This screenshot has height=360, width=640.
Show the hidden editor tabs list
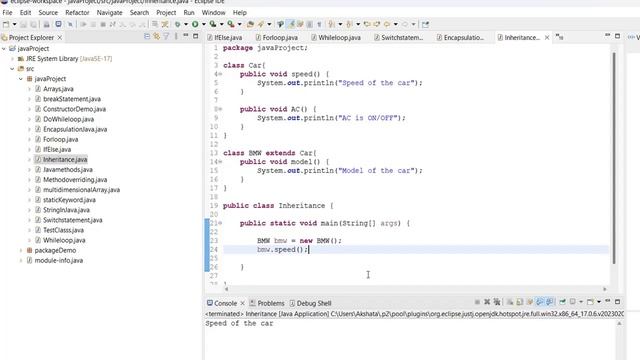tap(560, 37)
